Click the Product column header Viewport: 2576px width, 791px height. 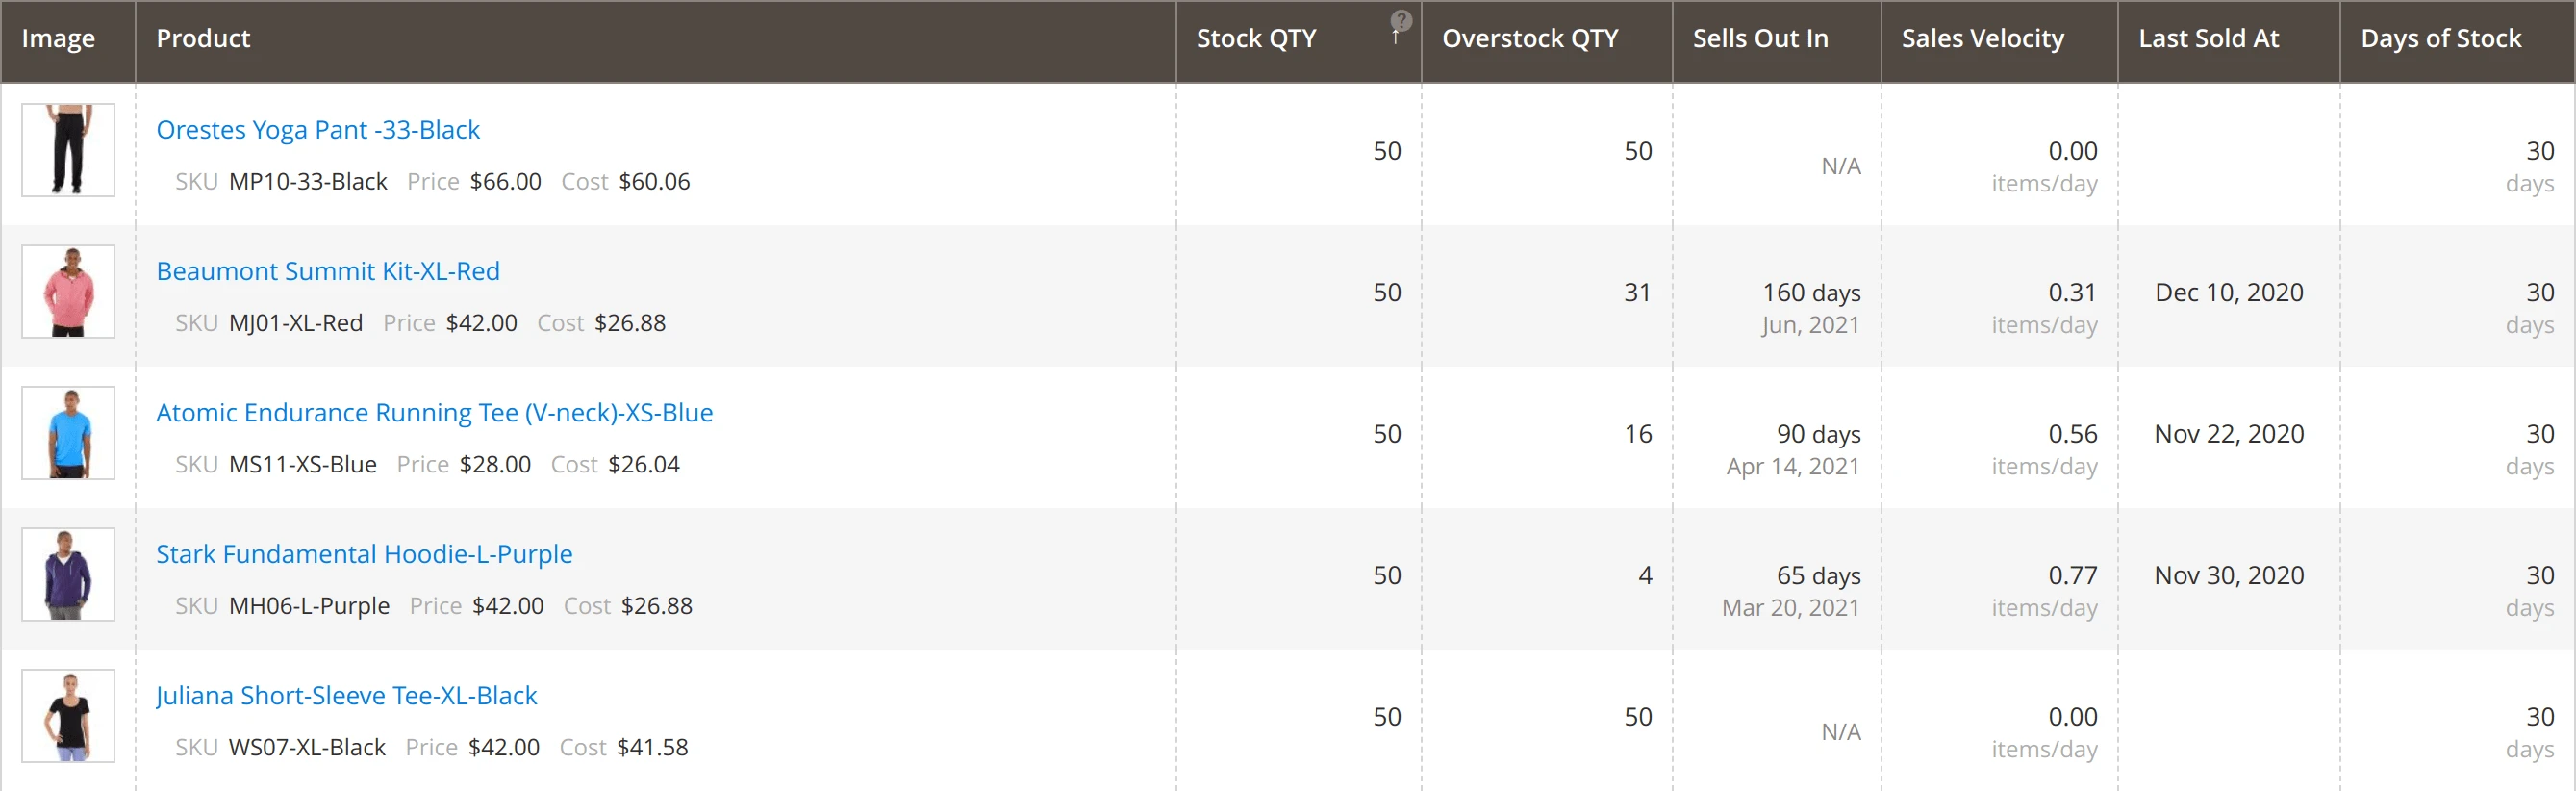click(203, 38)
